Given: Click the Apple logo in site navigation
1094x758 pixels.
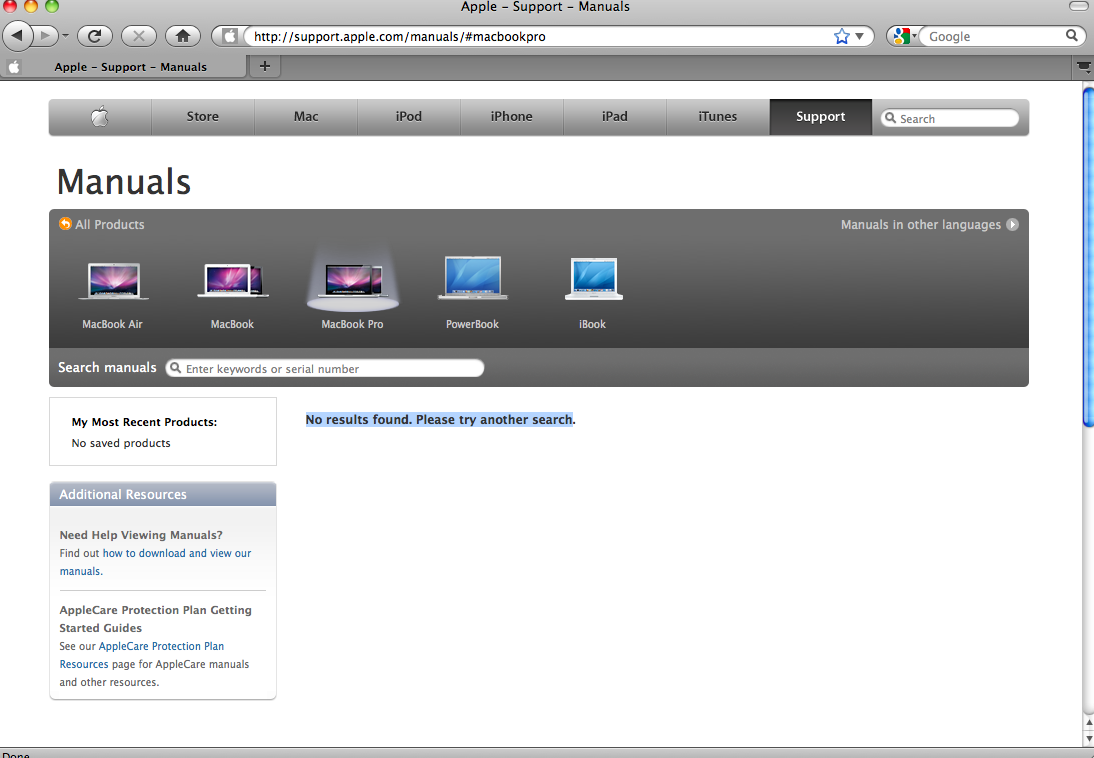Looking at the screenshot, I should click(100, 117).
